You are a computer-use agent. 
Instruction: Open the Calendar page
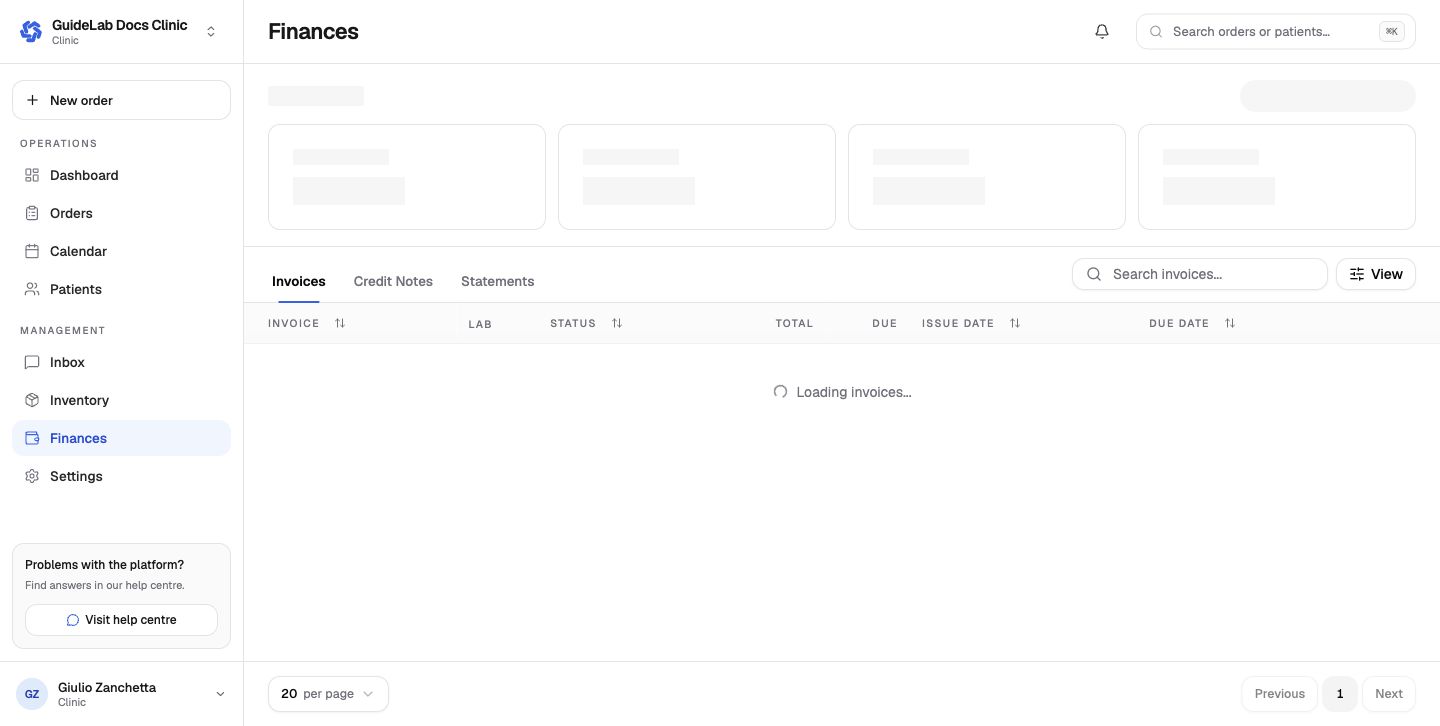pos(122,251)
